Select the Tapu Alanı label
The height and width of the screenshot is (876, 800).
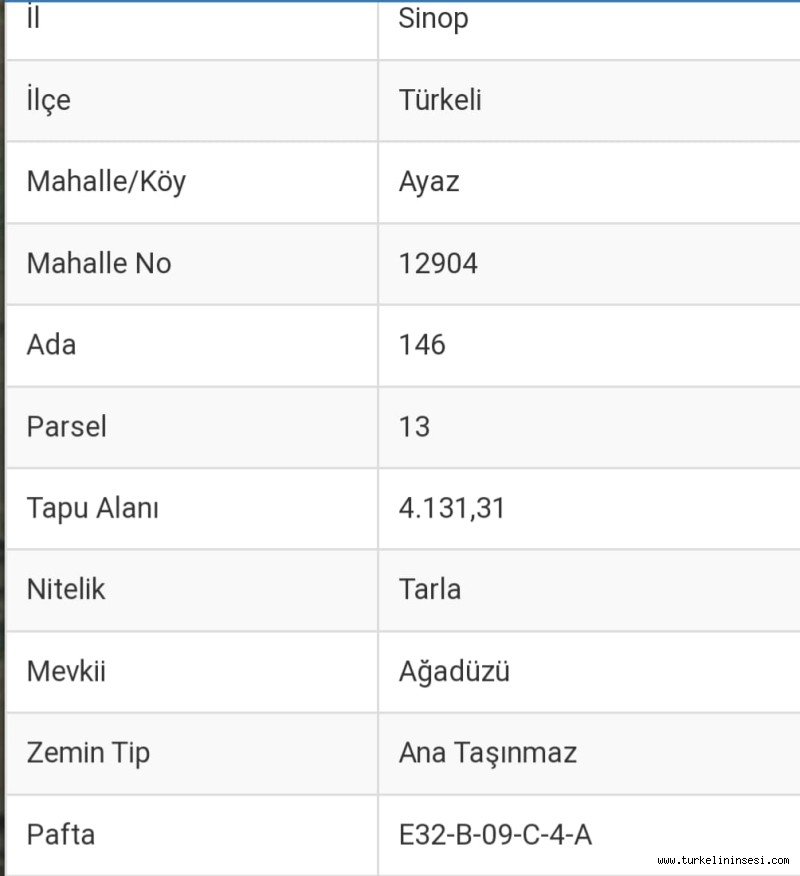pos(93,508)
